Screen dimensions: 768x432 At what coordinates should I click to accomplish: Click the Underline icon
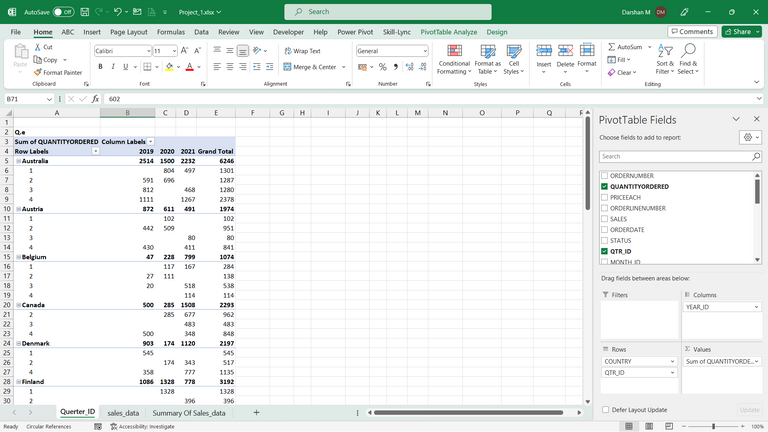tap(126, 67)
